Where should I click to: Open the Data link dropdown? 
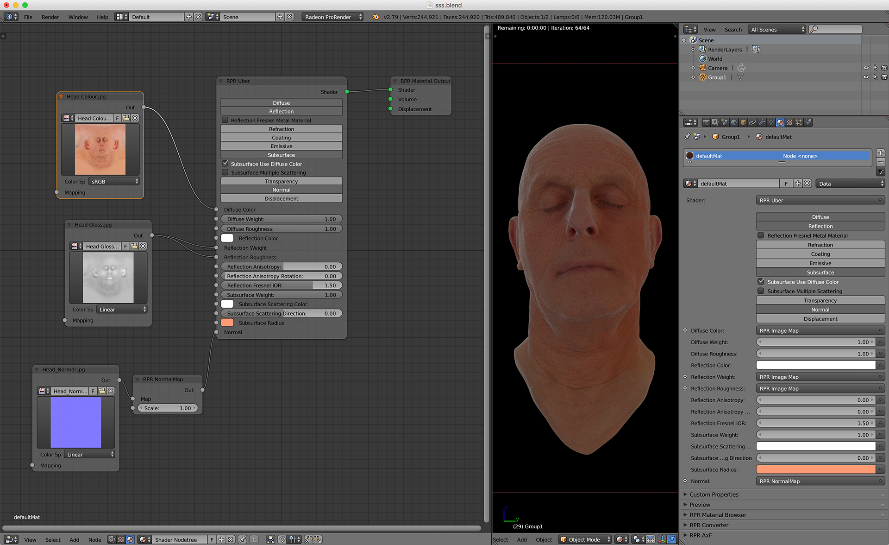coord(850,184)
